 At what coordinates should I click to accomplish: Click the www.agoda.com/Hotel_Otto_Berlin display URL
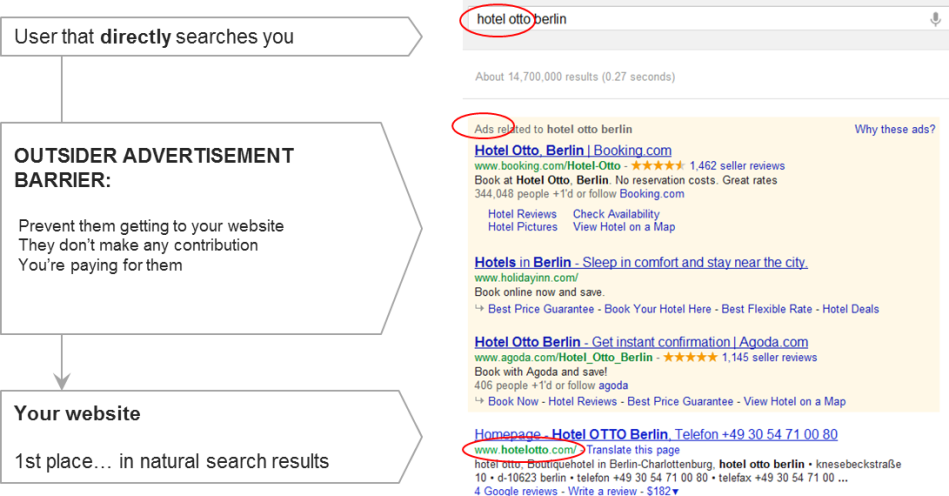click(x=563, y=357)
